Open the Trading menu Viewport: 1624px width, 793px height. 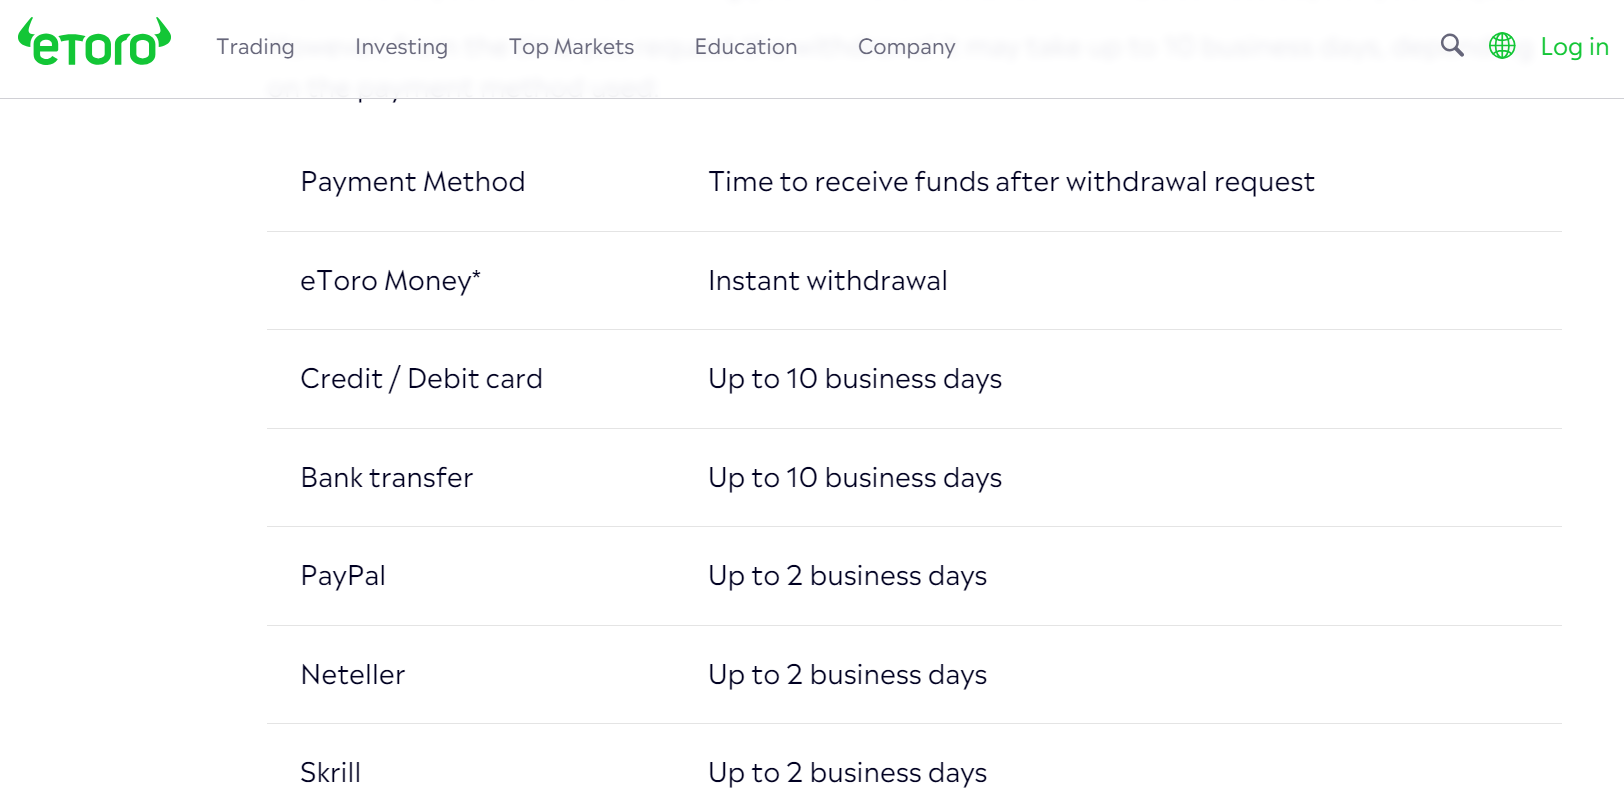(x=255, y=47)
